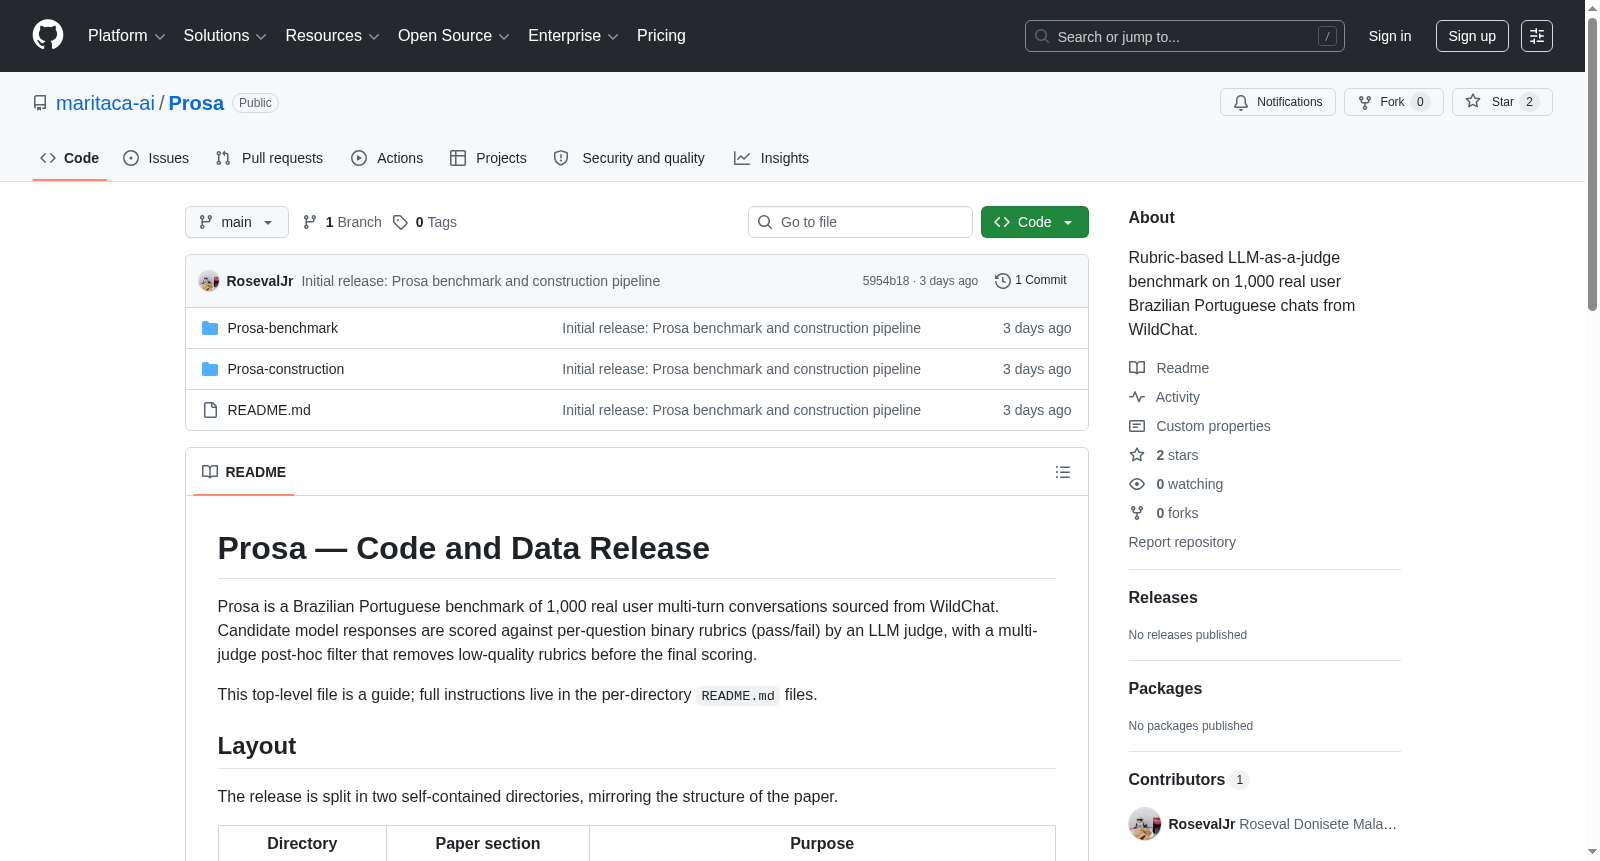Open the README outline icon
1600x861 pixels.
click(1063, 472)
